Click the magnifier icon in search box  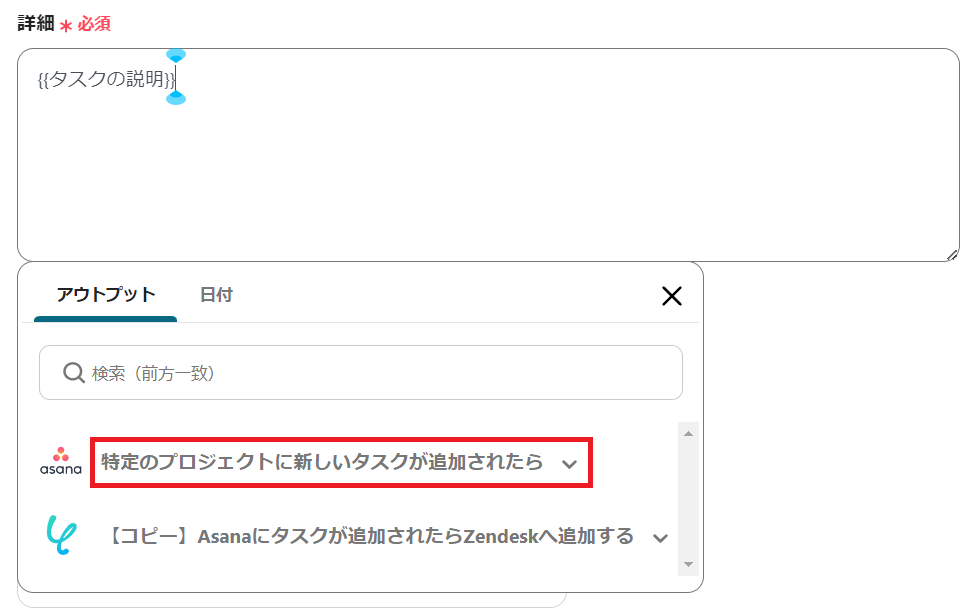pyautogui.click(x=73, y=373)
